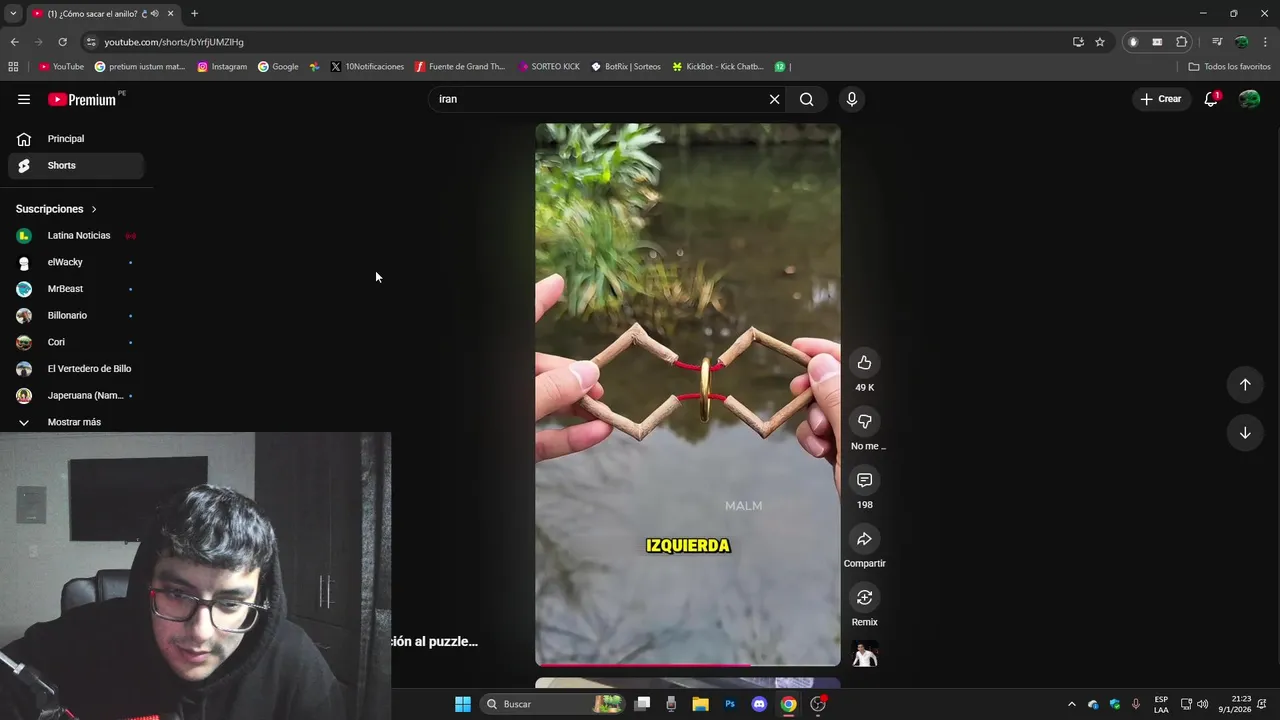This screenshot has height=720, width=1280.
Task: Open volume control in system tray
Action: point(1202,704)
